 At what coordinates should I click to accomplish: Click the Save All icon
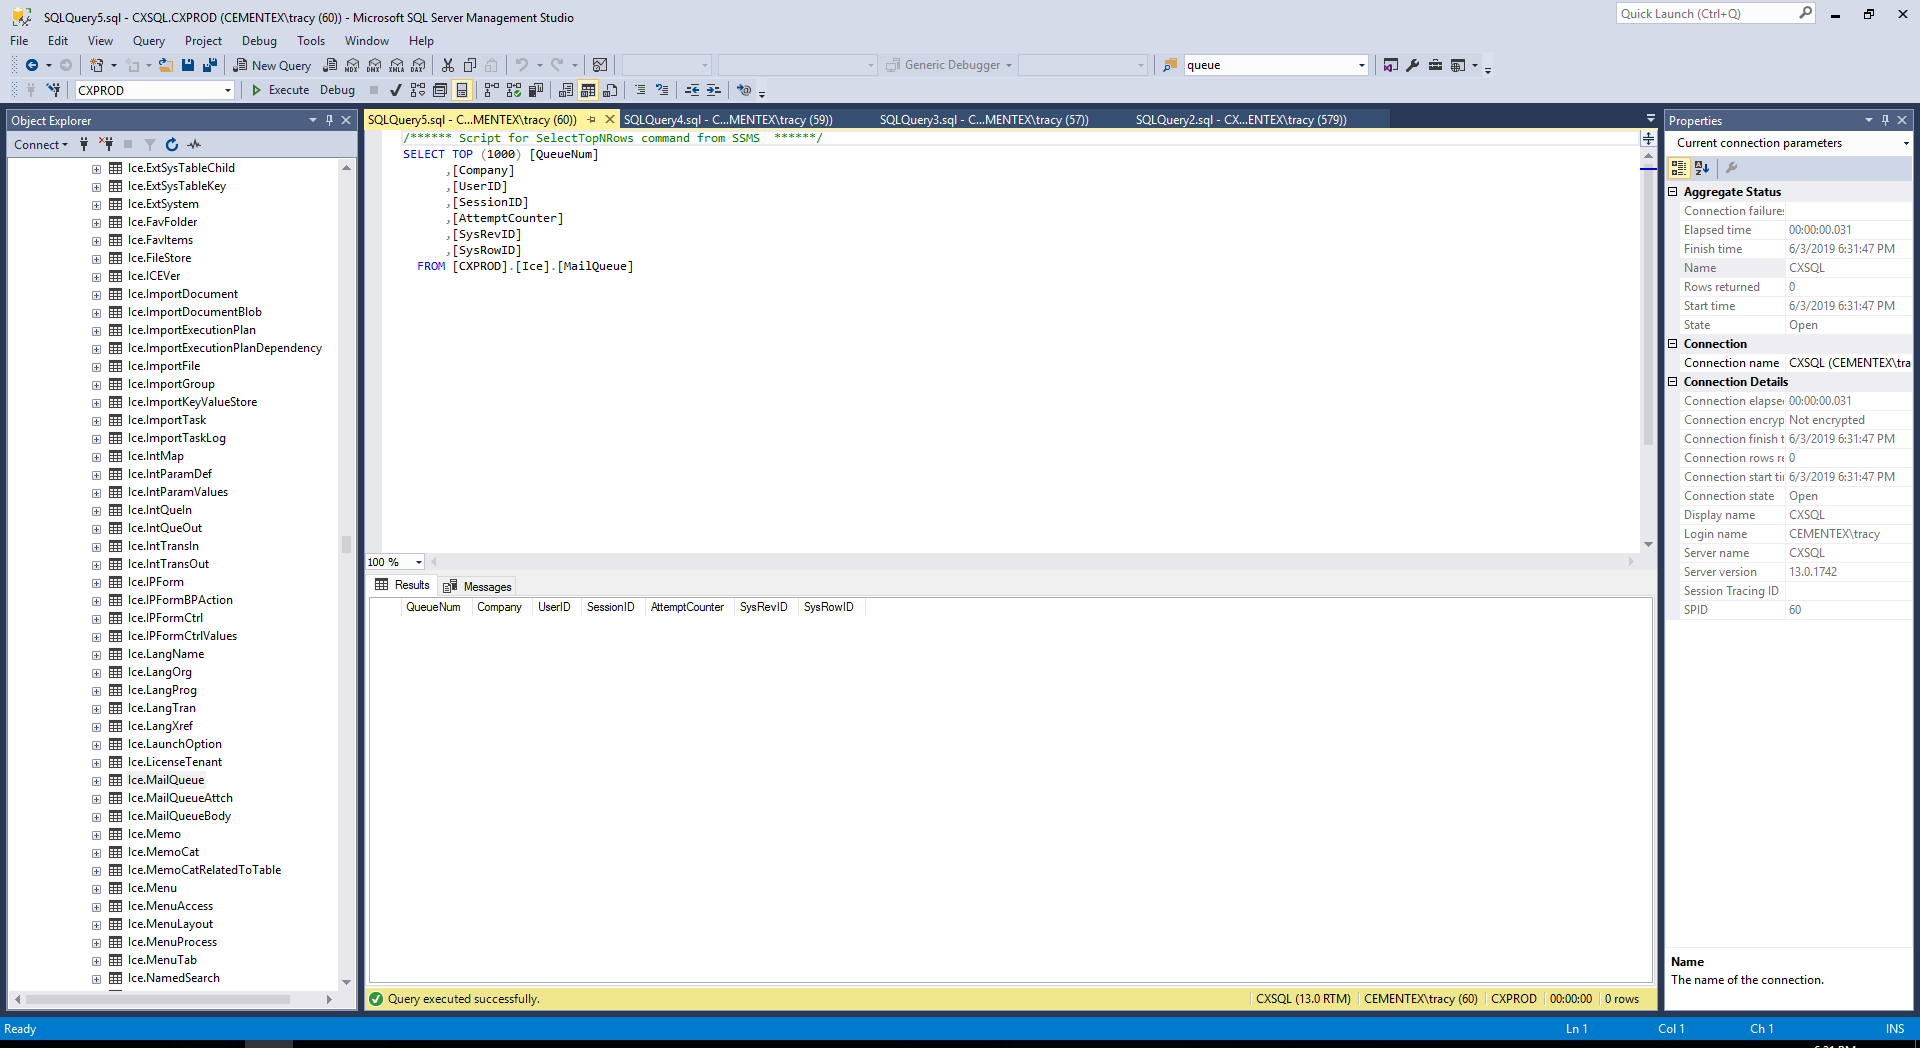[x=209, y=65]
